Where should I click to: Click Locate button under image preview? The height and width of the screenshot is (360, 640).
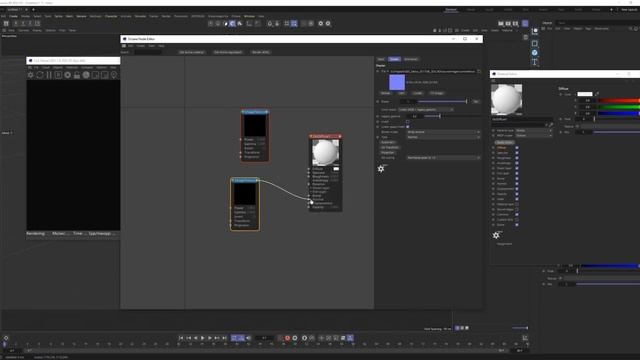417,93
